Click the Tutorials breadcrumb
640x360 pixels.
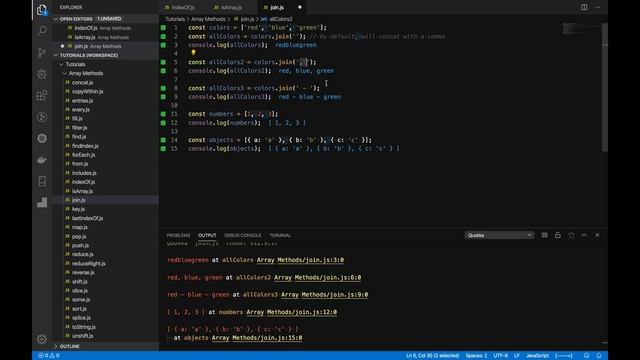point(175,19)
